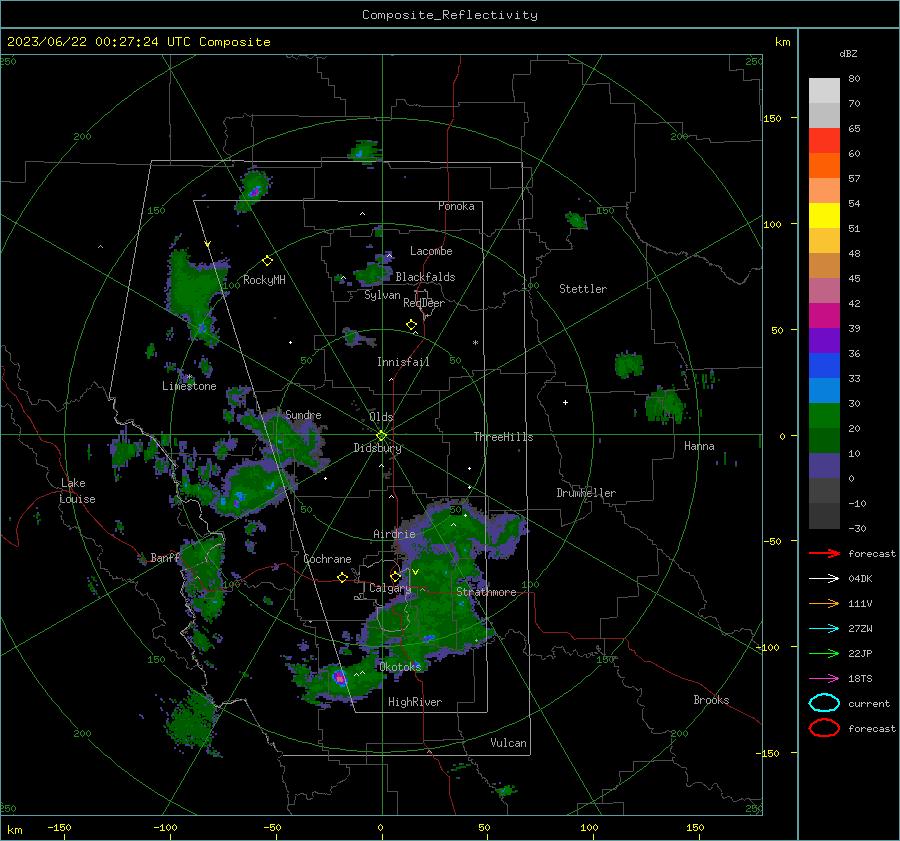Click the Cochrane town label
This screenshot has height=841, width=900.
(x=327, y=559)
